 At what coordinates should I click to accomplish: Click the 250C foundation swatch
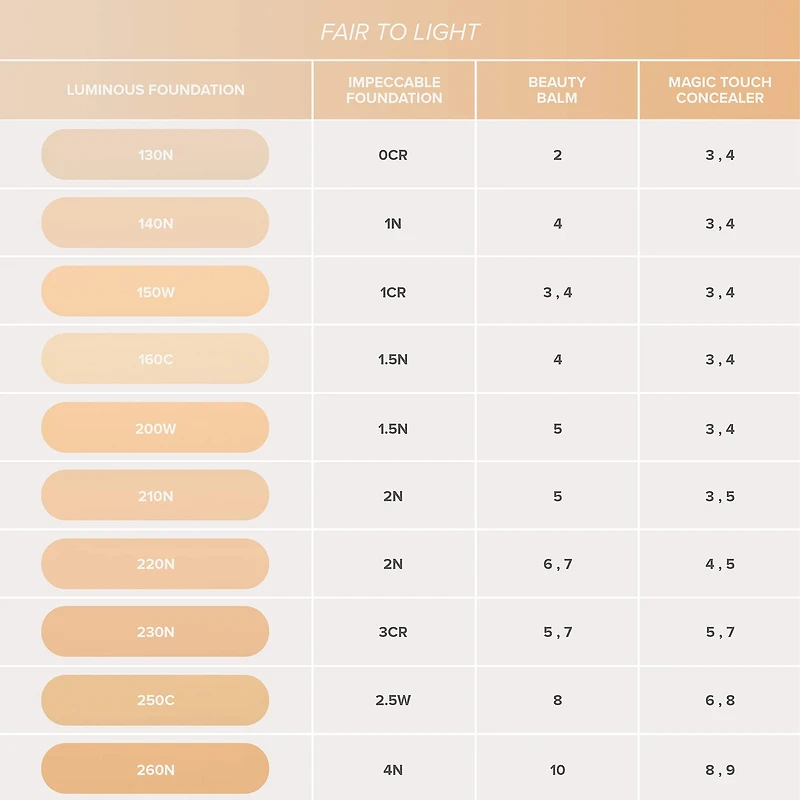(x=155, y=700)
